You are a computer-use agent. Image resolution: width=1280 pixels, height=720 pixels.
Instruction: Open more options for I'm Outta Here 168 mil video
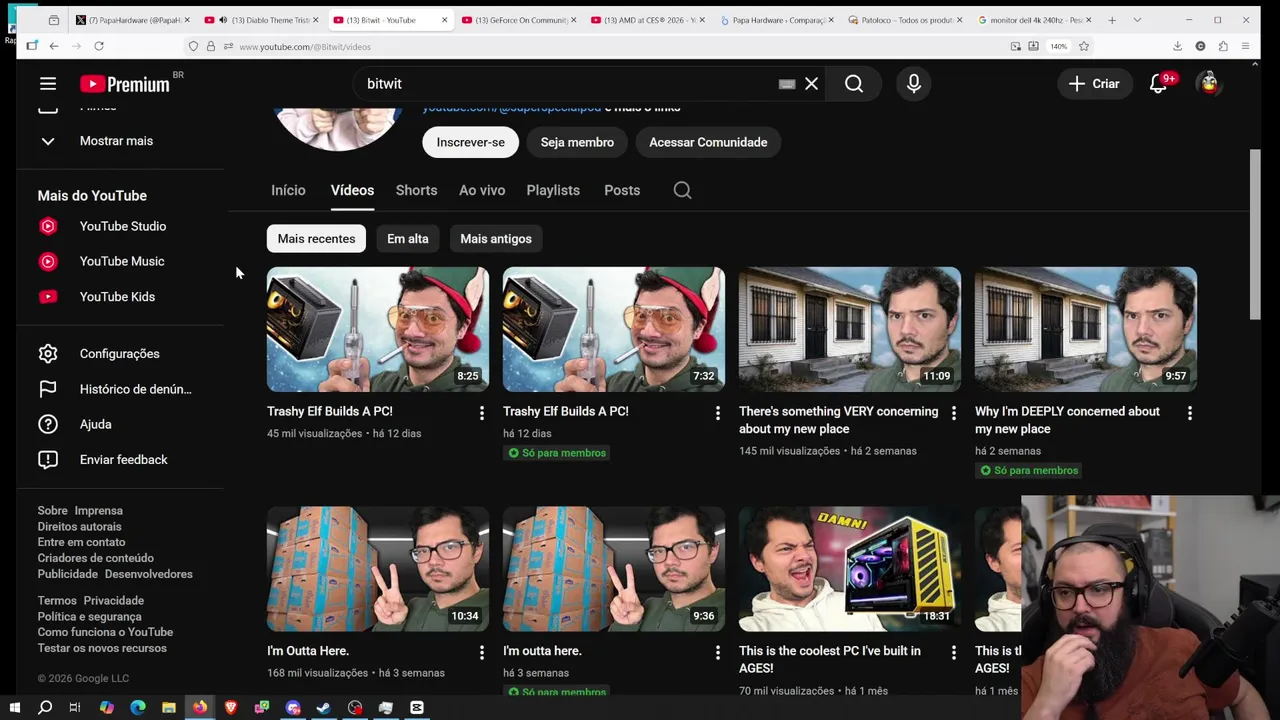481,653
